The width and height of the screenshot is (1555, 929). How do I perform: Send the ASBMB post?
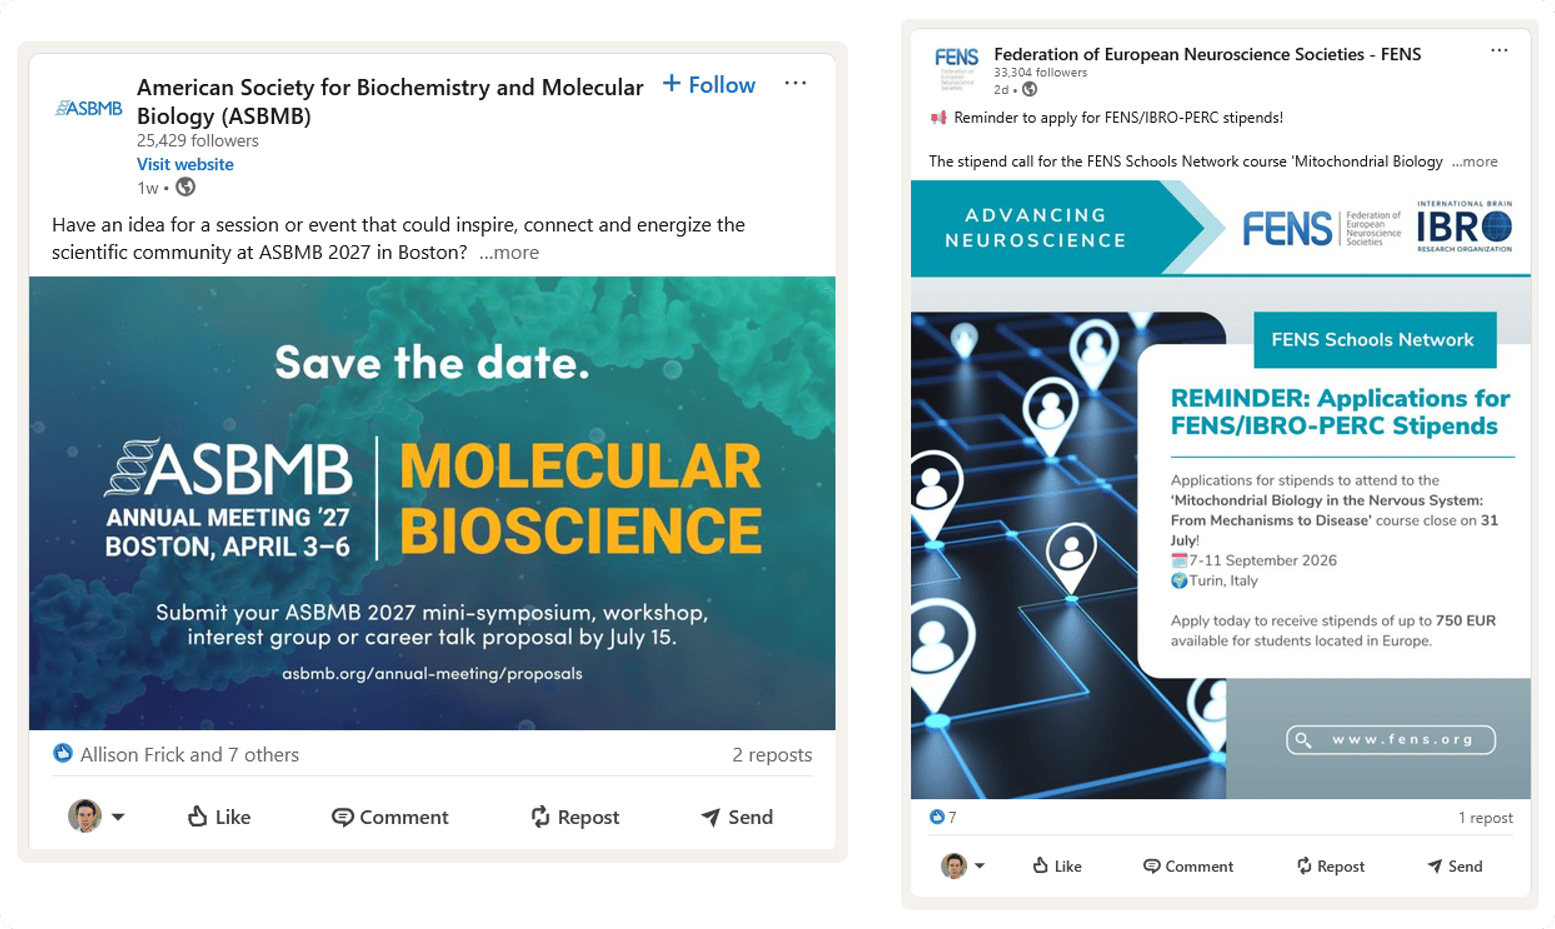[x=737, y=817]
